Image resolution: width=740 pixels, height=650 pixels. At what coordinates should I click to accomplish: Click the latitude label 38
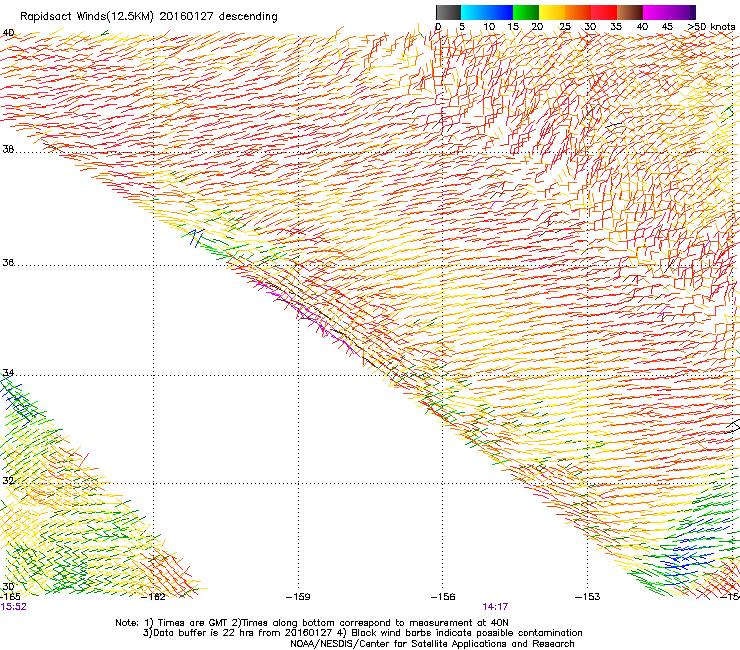pos(8,149)
